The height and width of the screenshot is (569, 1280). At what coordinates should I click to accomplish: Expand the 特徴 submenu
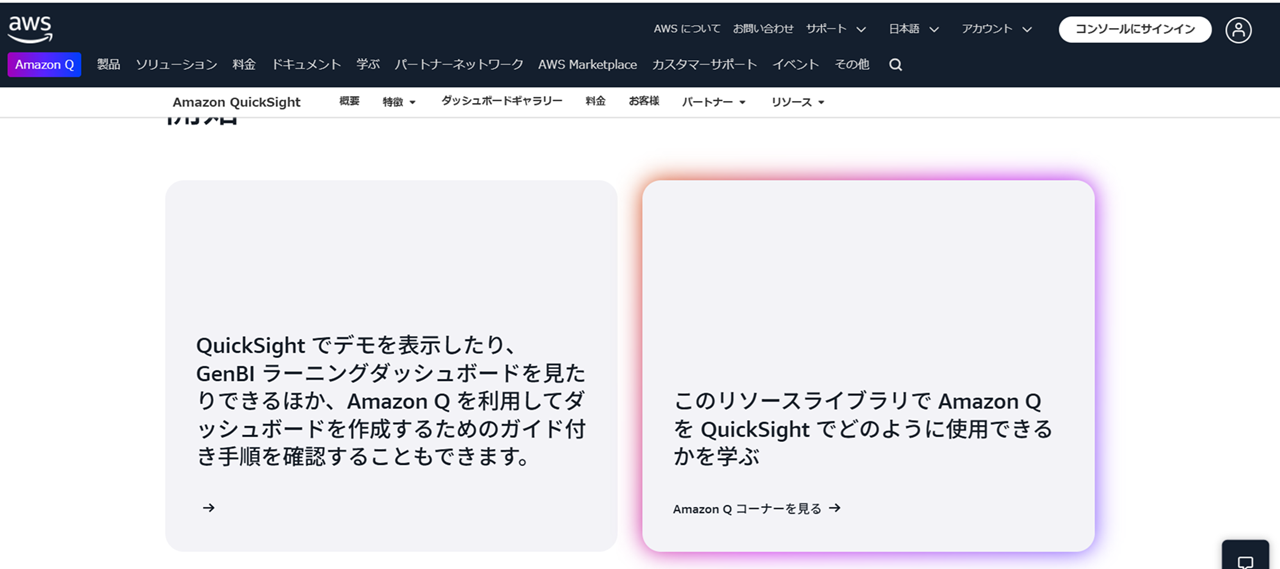(399, 102)
